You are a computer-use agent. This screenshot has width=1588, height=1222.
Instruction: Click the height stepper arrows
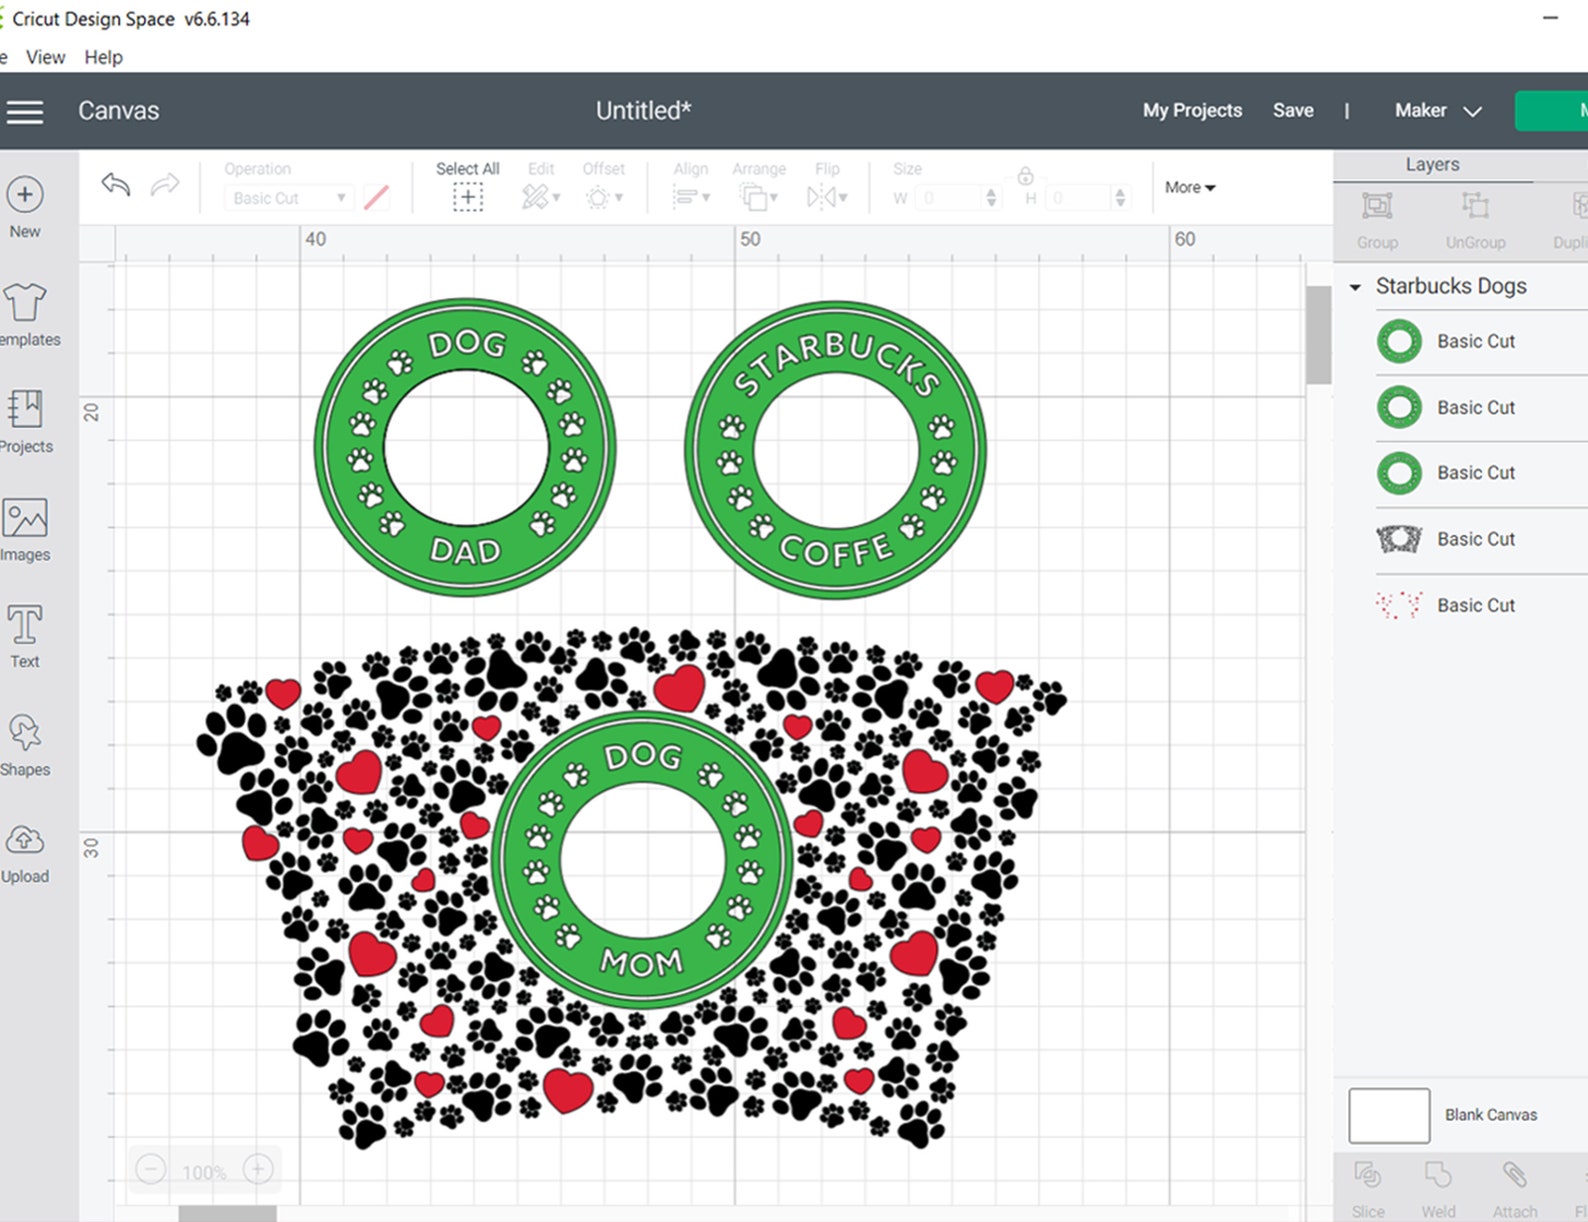[1120, 198]
